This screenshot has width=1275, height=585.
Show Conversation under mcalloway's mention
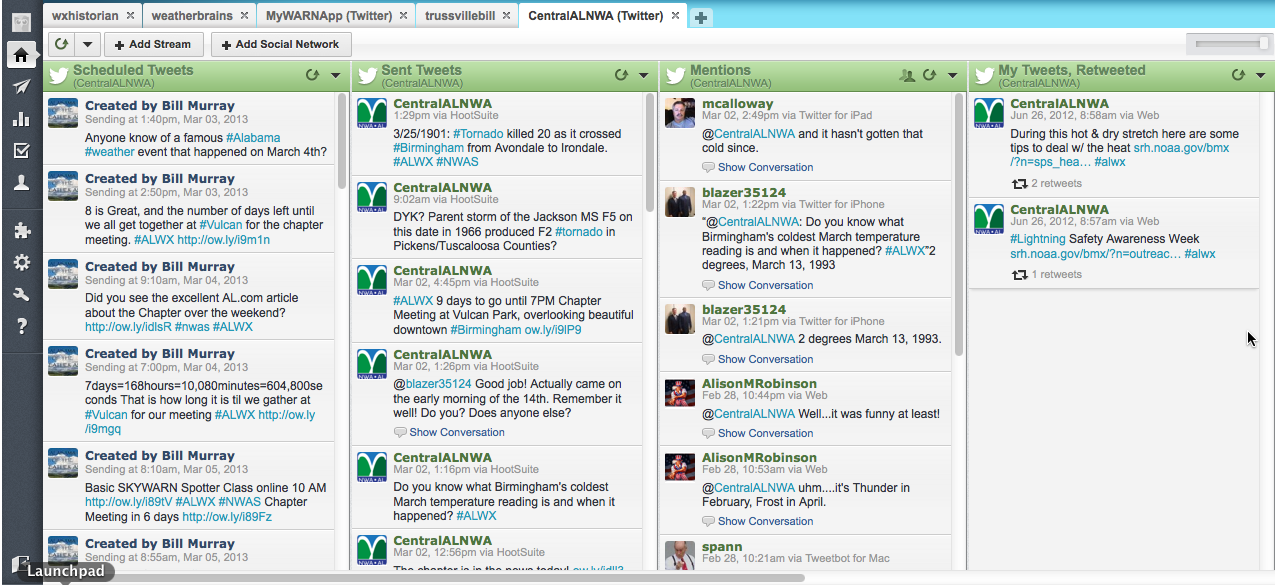click(765, 167)
